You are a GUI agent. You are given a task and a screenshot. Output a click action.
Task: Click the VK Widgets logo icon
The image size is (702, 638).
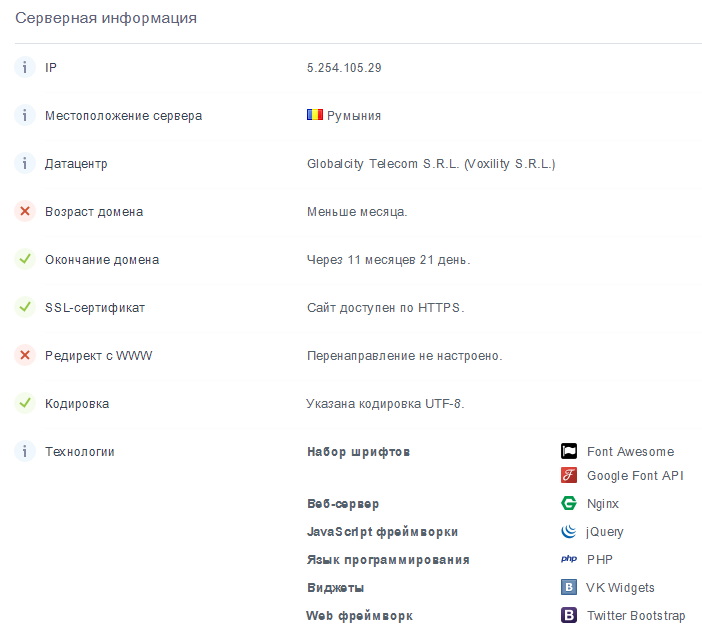pyautogui.click(x=569, y=587)
